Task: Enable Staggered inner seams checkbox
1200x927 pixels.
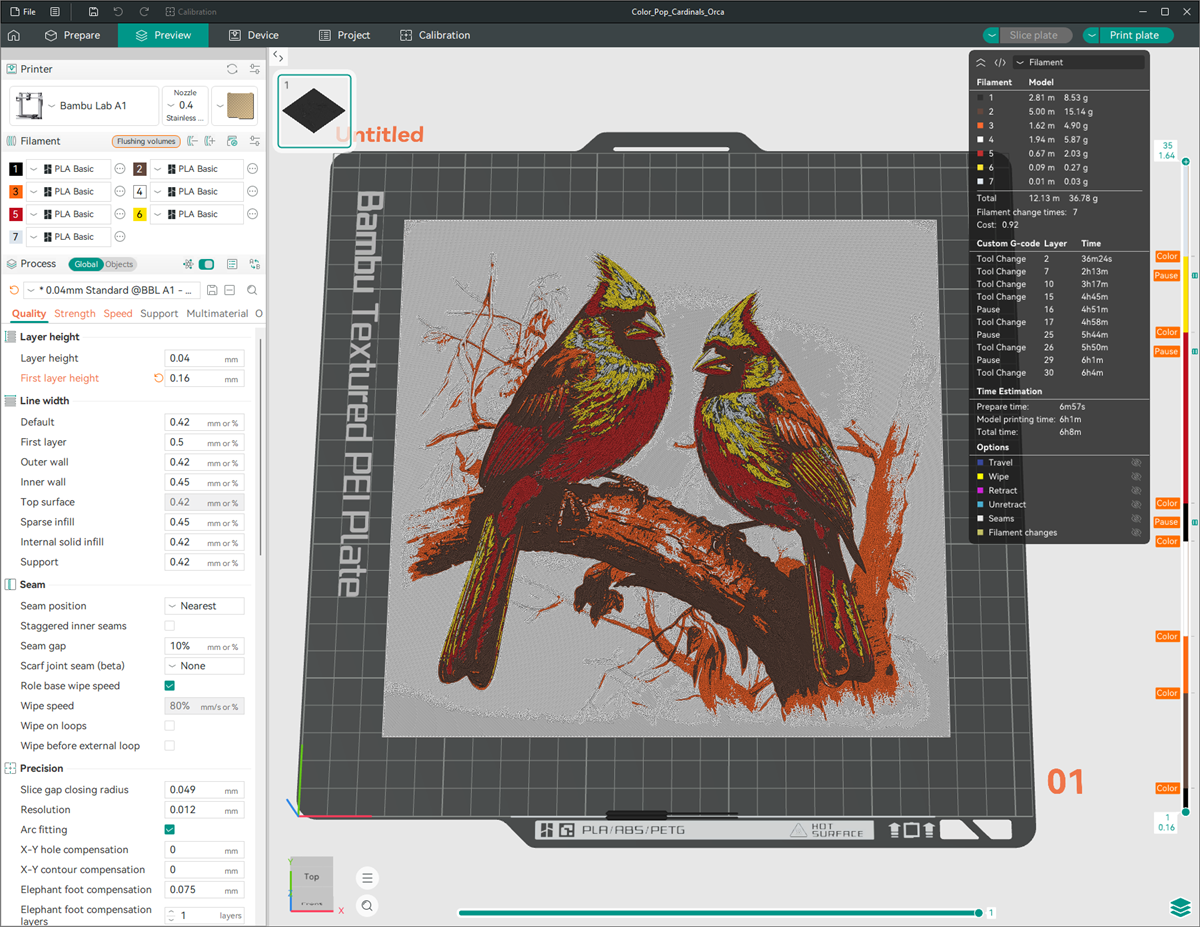Action: click(169, 626)
